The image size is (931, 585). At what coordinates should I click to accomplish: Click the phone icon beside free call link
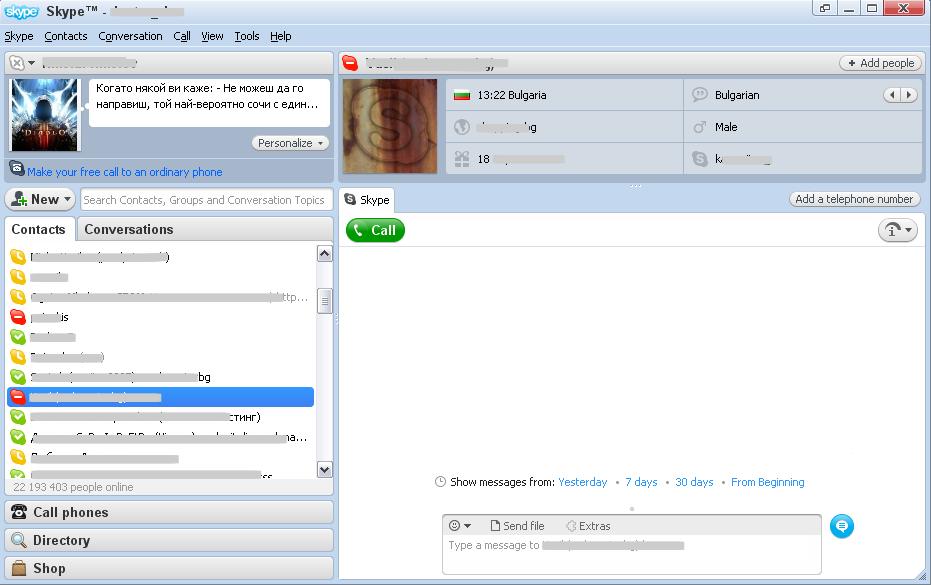pyautogui.click(x=17, y=169)
